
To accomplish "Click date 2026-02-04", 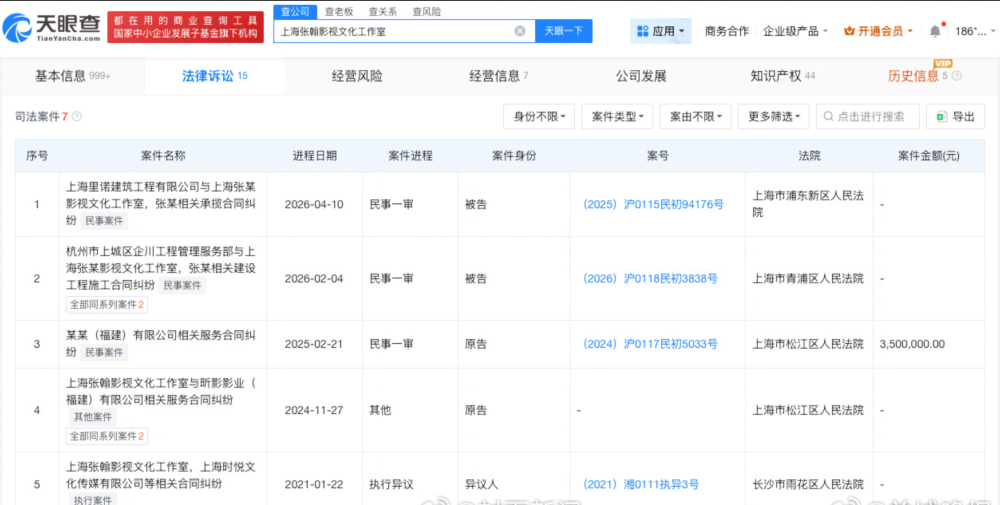I will (314, 278).
